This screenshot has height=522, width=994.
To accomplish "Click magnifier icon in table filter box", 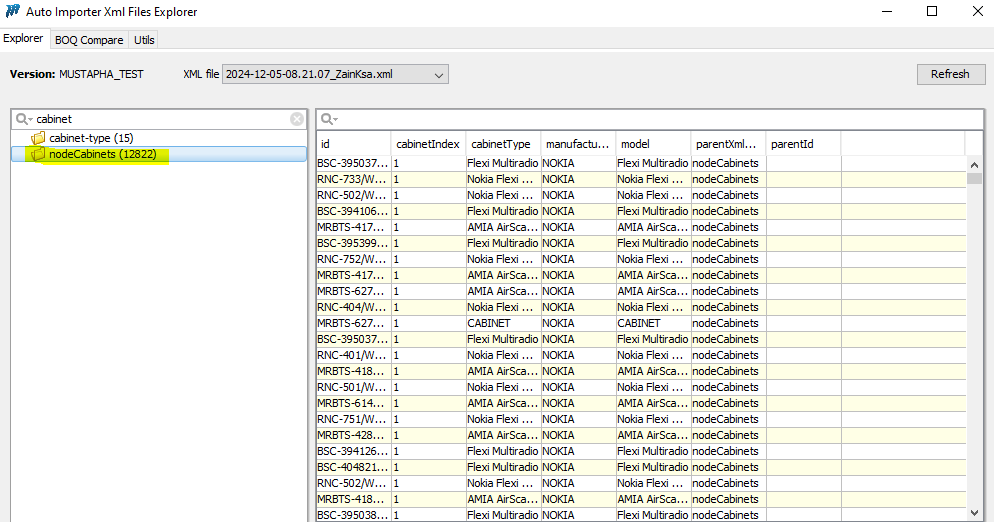I will pyautogui.click(x=328, y=119).
